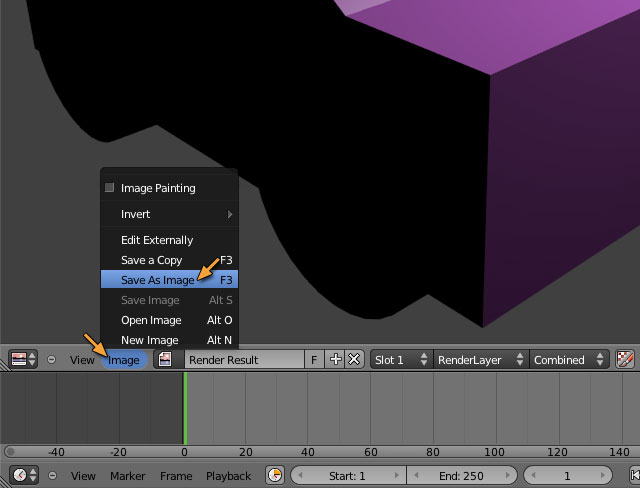Click the X icon to unlink Render Result
Screen dimensions: 640x488
353,359
